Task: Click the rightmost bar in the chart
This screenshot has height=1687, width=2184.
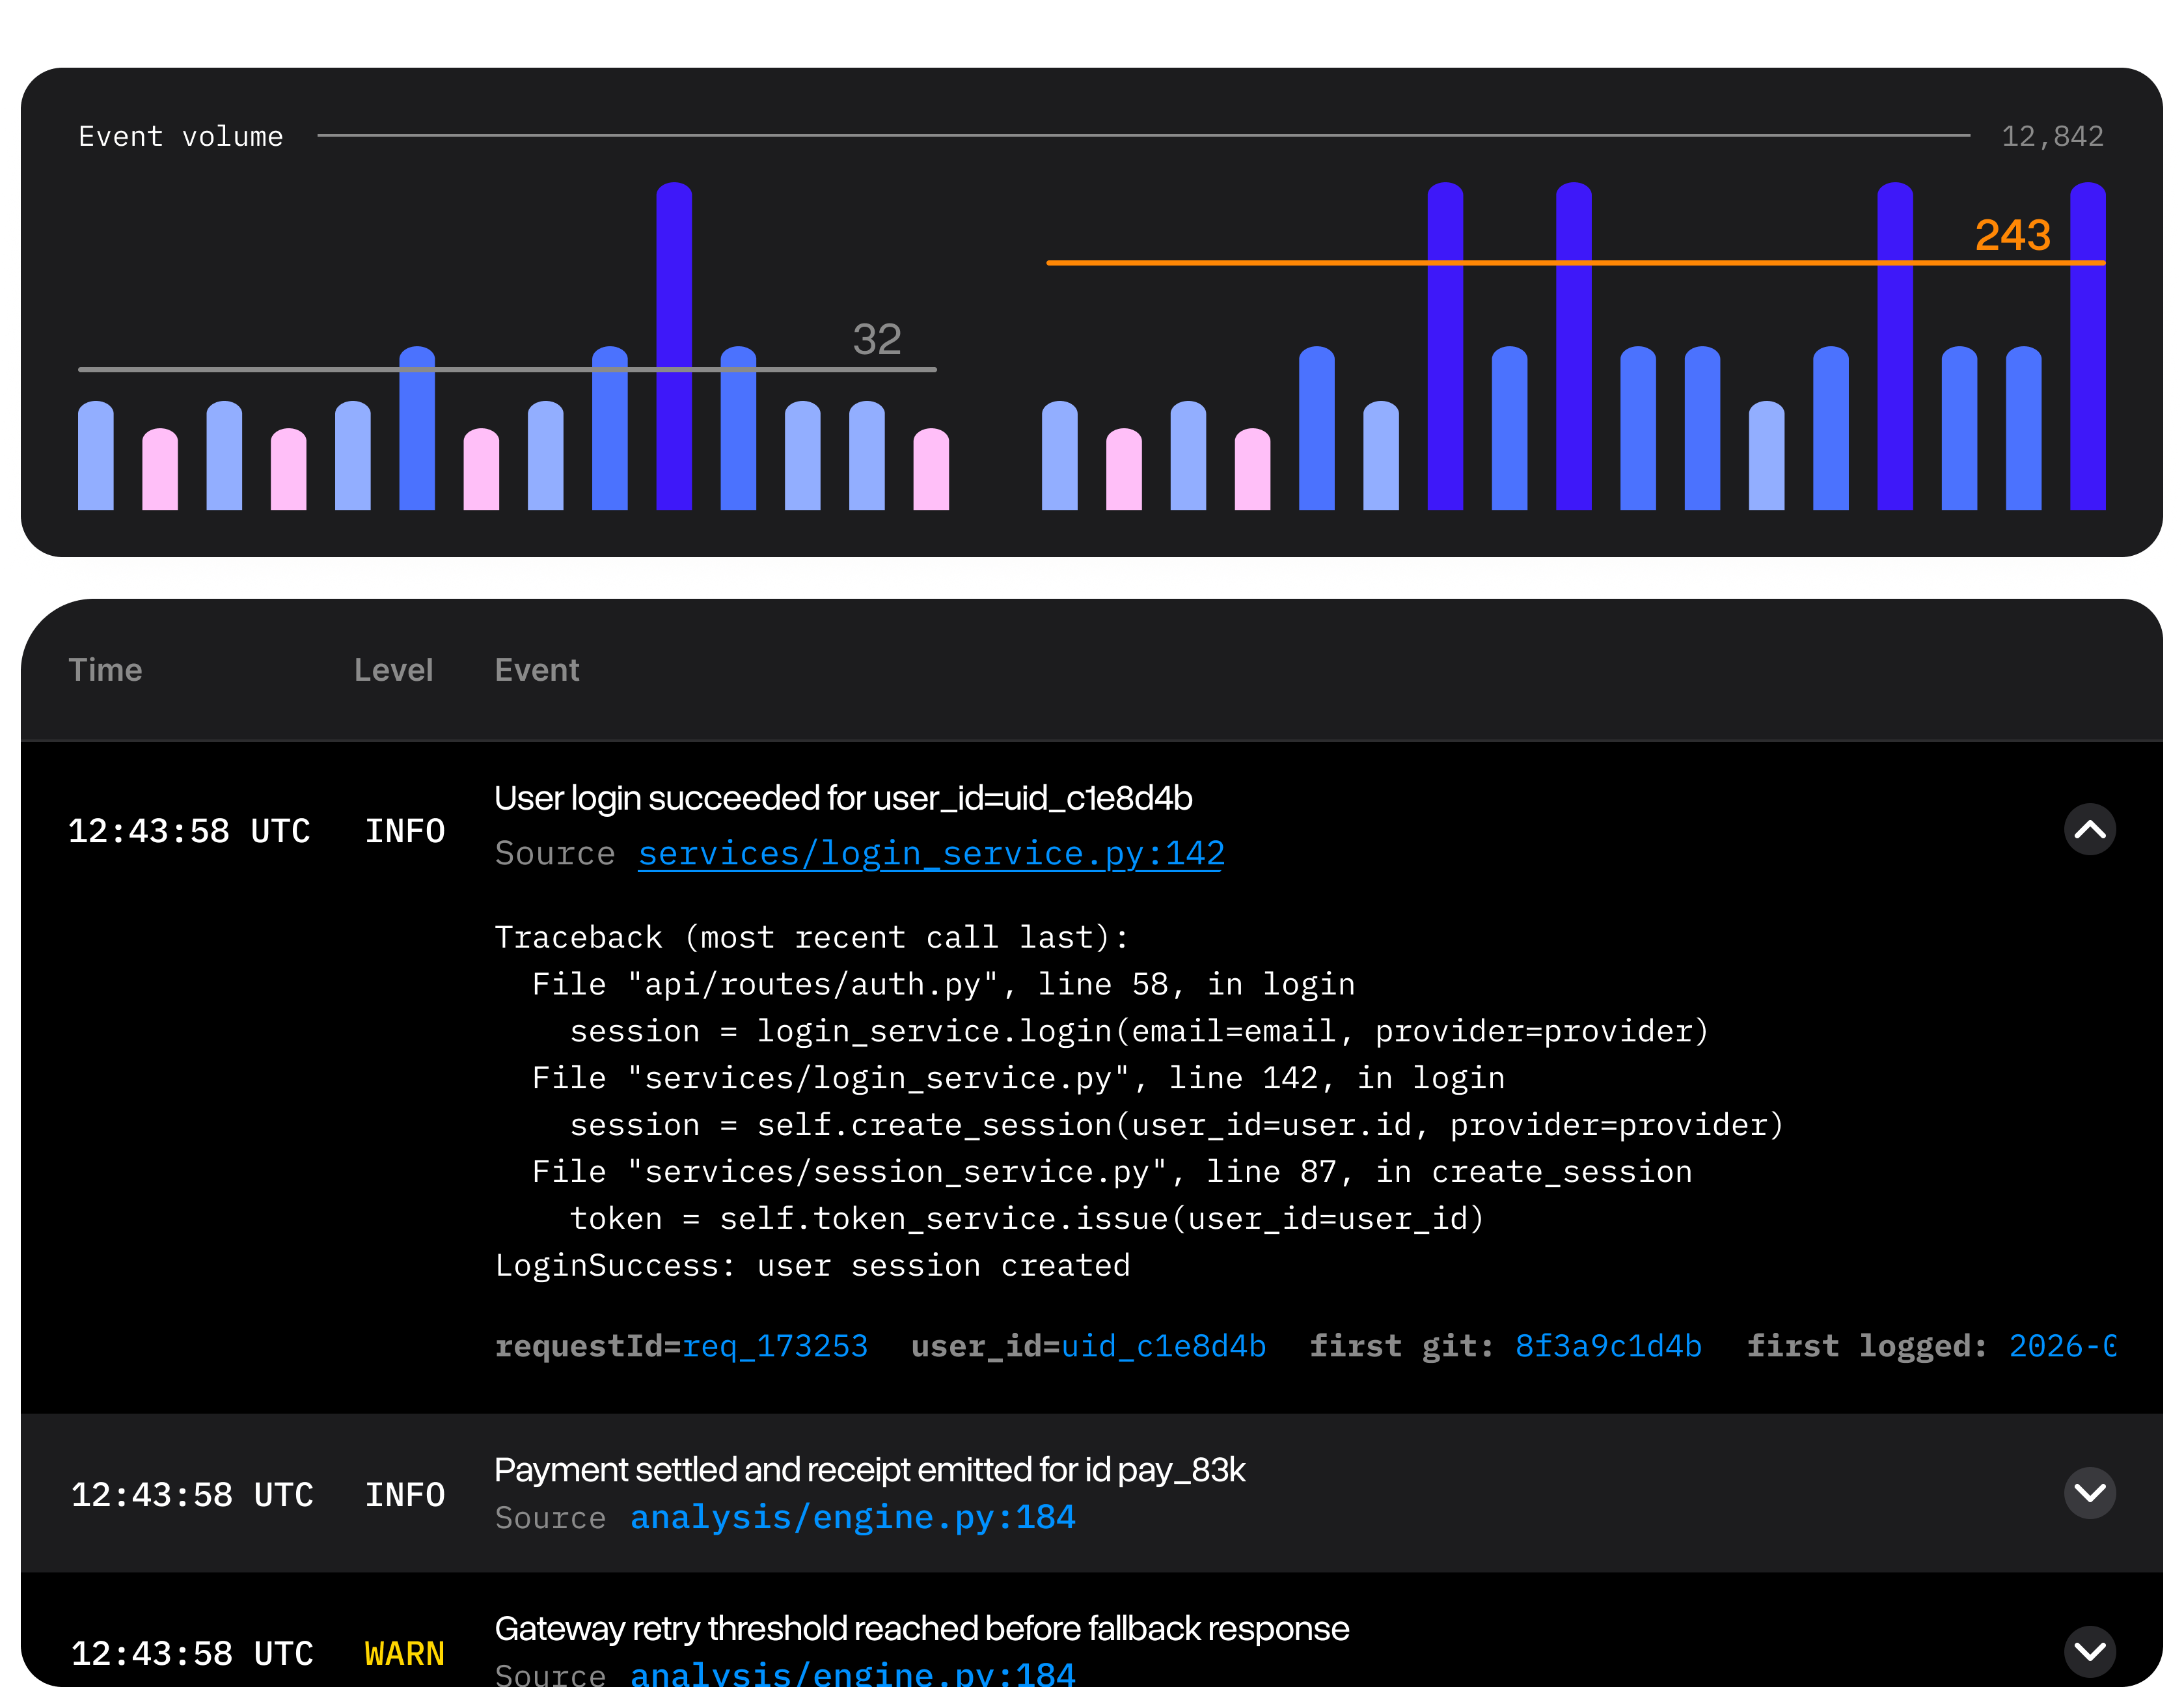Action: click(x=2087, y=346)
